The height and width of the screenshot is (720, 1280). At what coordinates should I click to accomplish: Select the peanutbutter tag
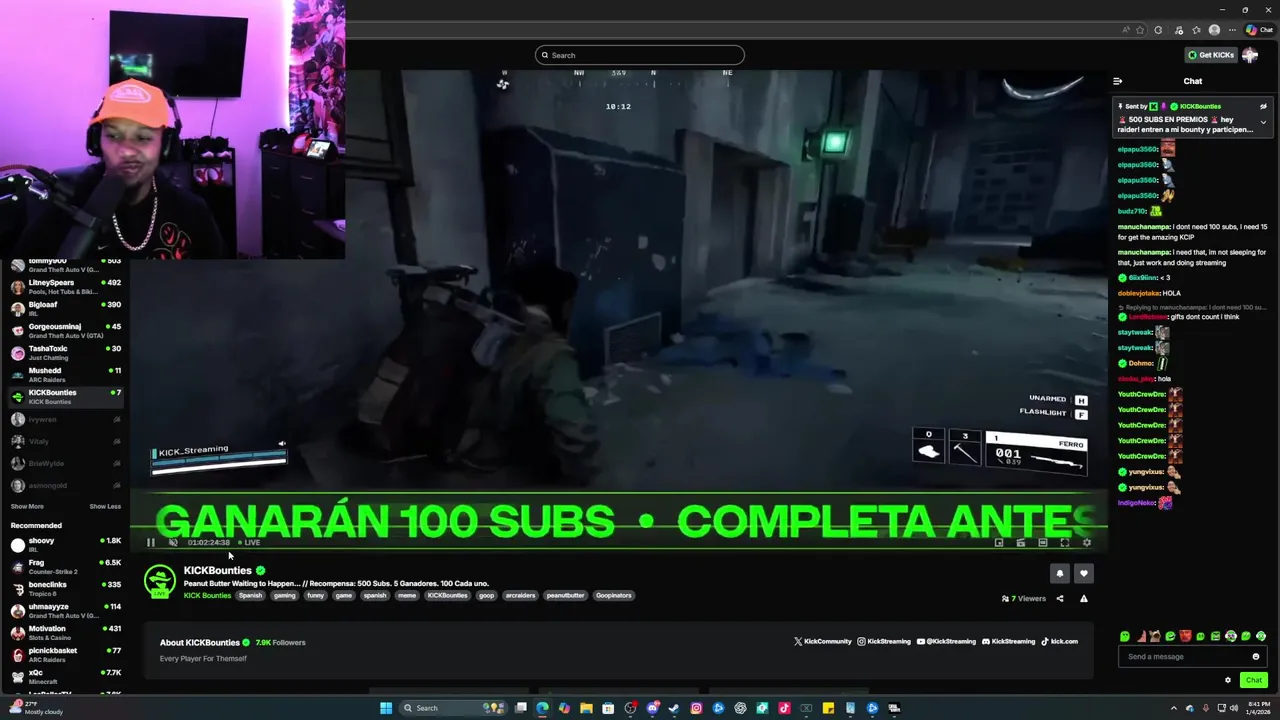[x=565, y=596]
